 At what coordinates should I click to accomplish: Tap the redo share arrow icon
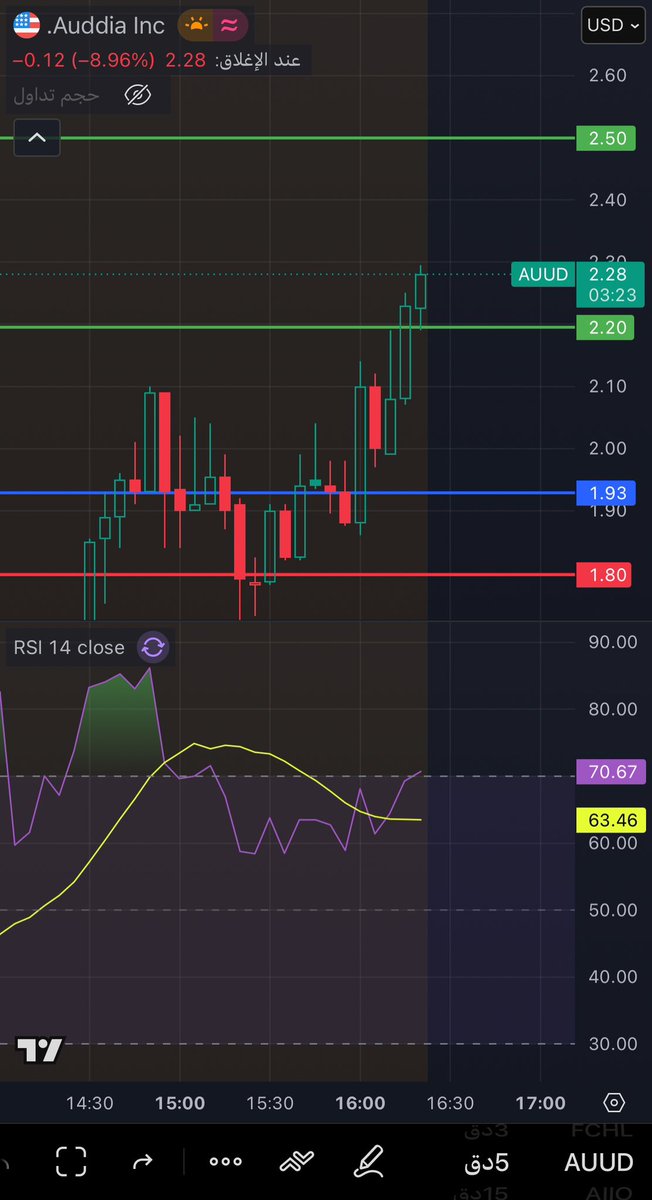pyautogui.click(x=142, y=1162)
